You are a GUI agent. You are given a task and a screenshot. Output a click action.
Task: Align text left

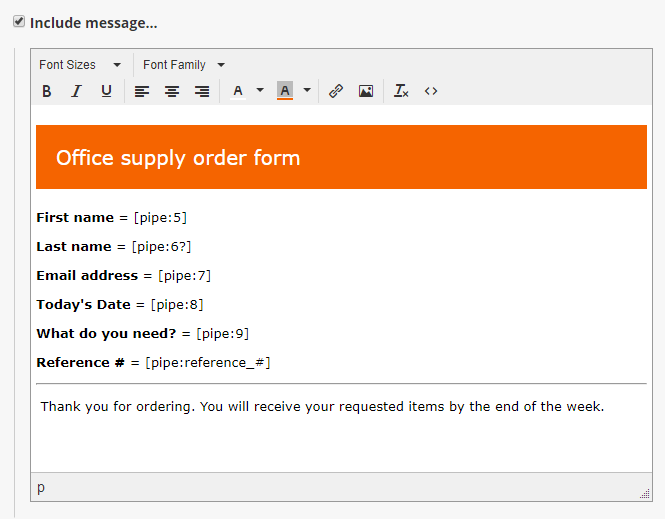click(x=142, y=91)
